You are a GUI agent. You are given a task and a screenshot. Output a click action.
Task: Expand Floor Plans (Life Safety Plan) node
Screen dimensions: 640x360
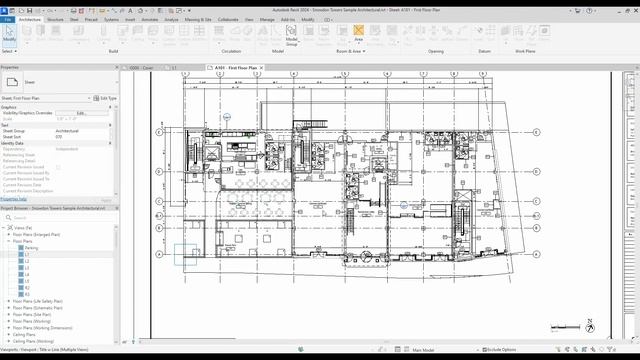tap(9, 301)
